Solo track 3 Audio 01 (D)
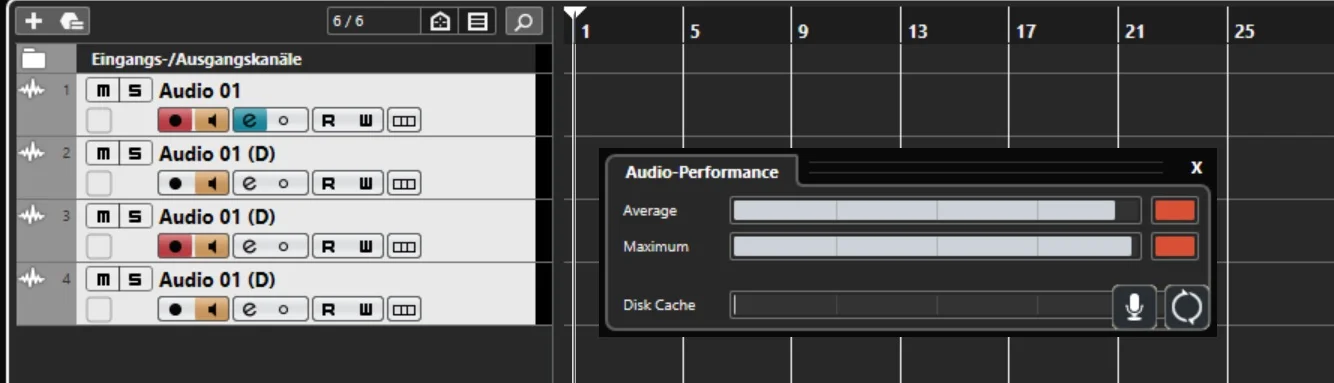The width and height of the screenshot is (1334, 383). coord(135,217)
